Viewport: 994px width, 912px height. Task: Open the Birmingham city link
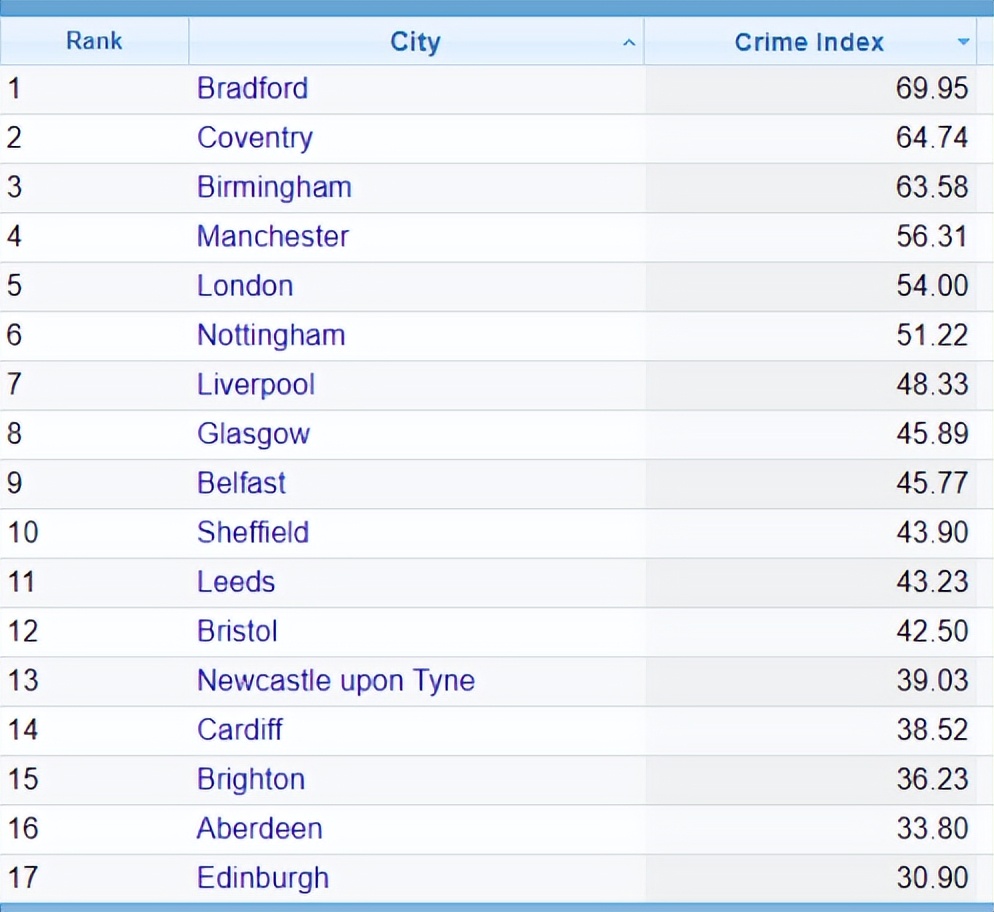pyautogui.click(x=274, y=187)
